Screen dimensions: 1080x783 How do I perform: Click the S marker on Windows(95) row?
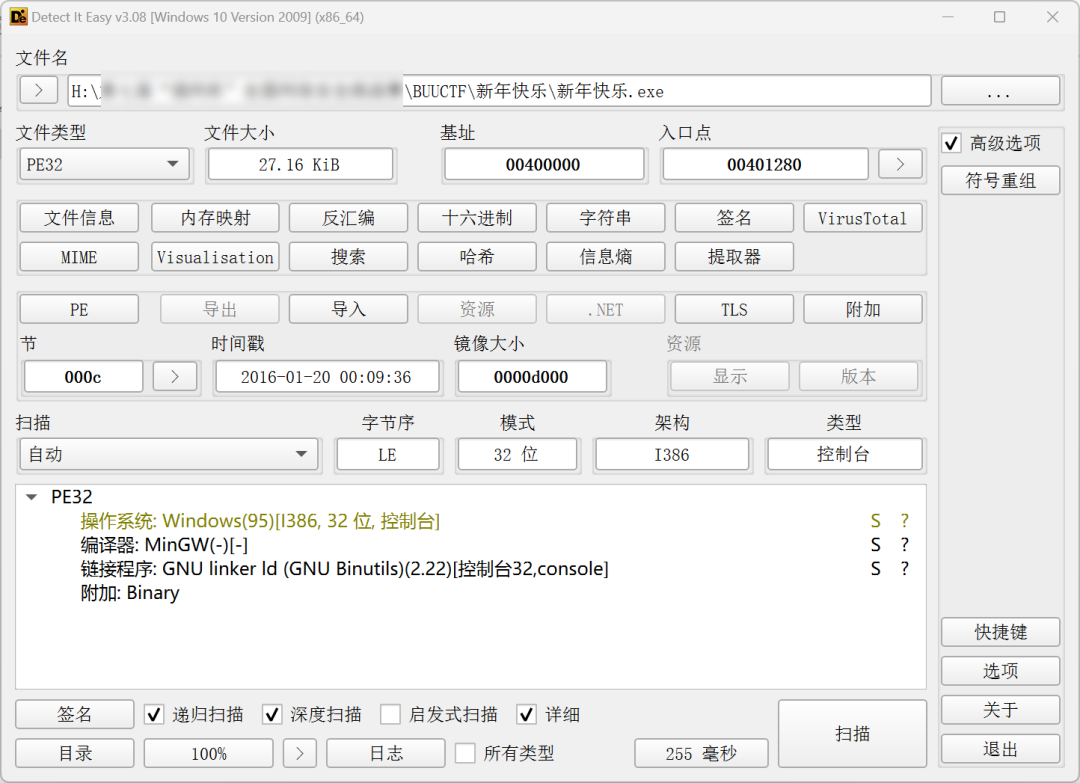tap(875, 521)
